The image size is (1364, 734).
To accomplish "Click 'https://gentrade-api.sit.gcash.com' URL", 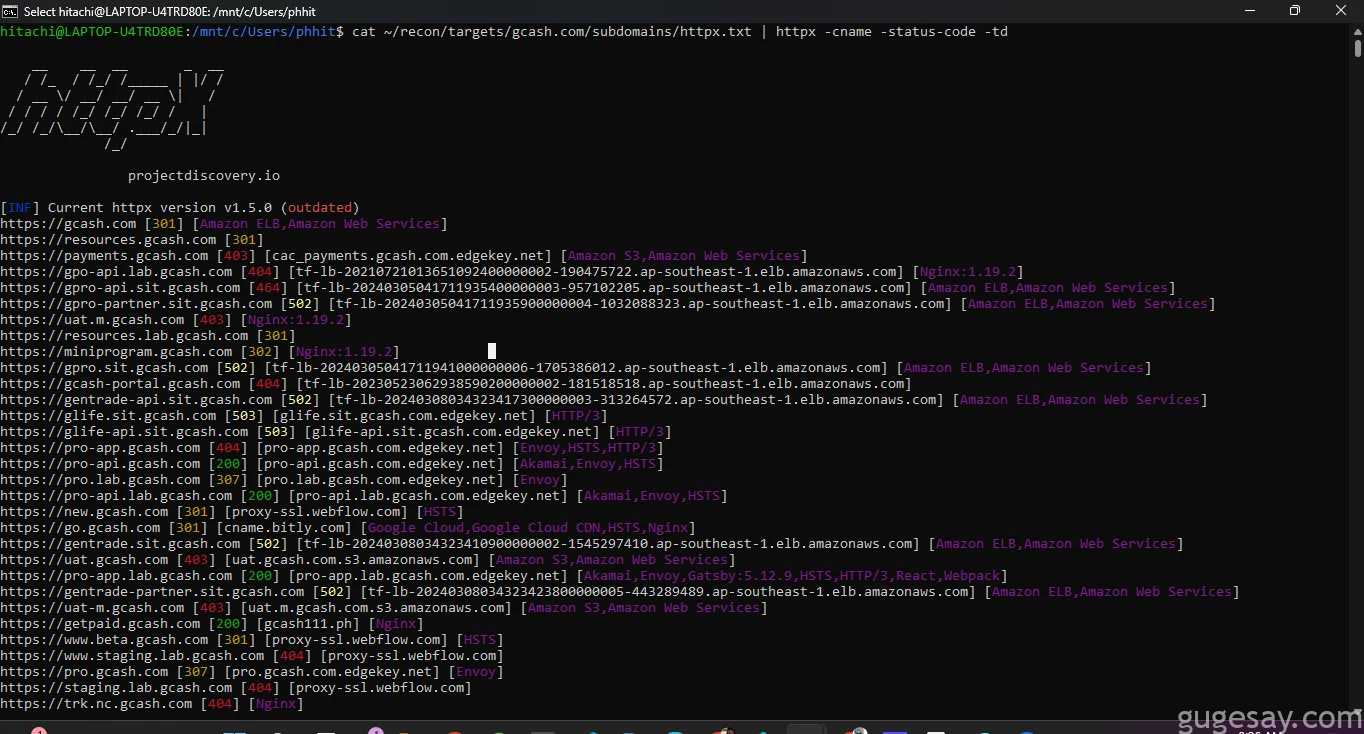I will pyautogui.click(x=136, y=399).
